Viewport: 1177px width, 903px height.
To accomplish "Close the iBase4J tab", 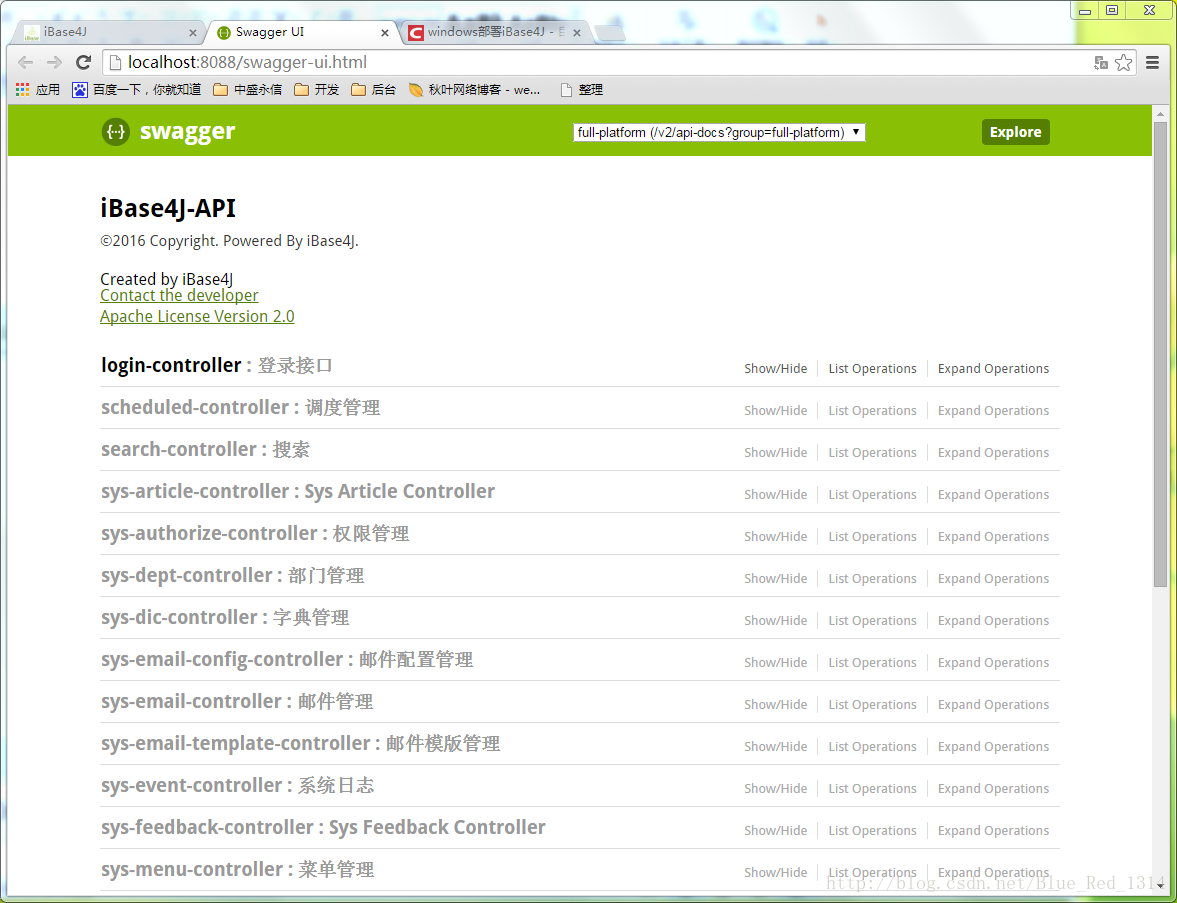I will pyautogui.click(x=192, y=33).
